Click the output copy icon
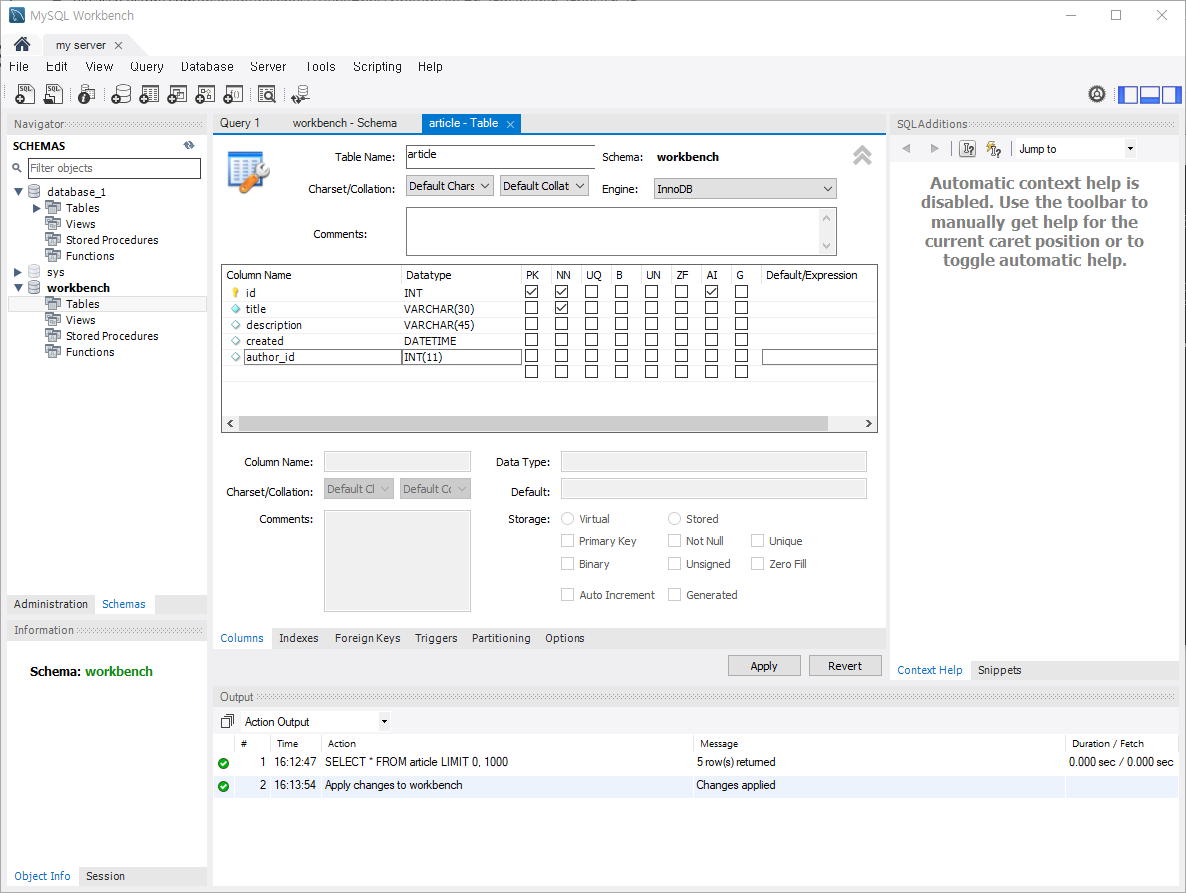This screenshot has height=893, width=1186. coord(227,721)
